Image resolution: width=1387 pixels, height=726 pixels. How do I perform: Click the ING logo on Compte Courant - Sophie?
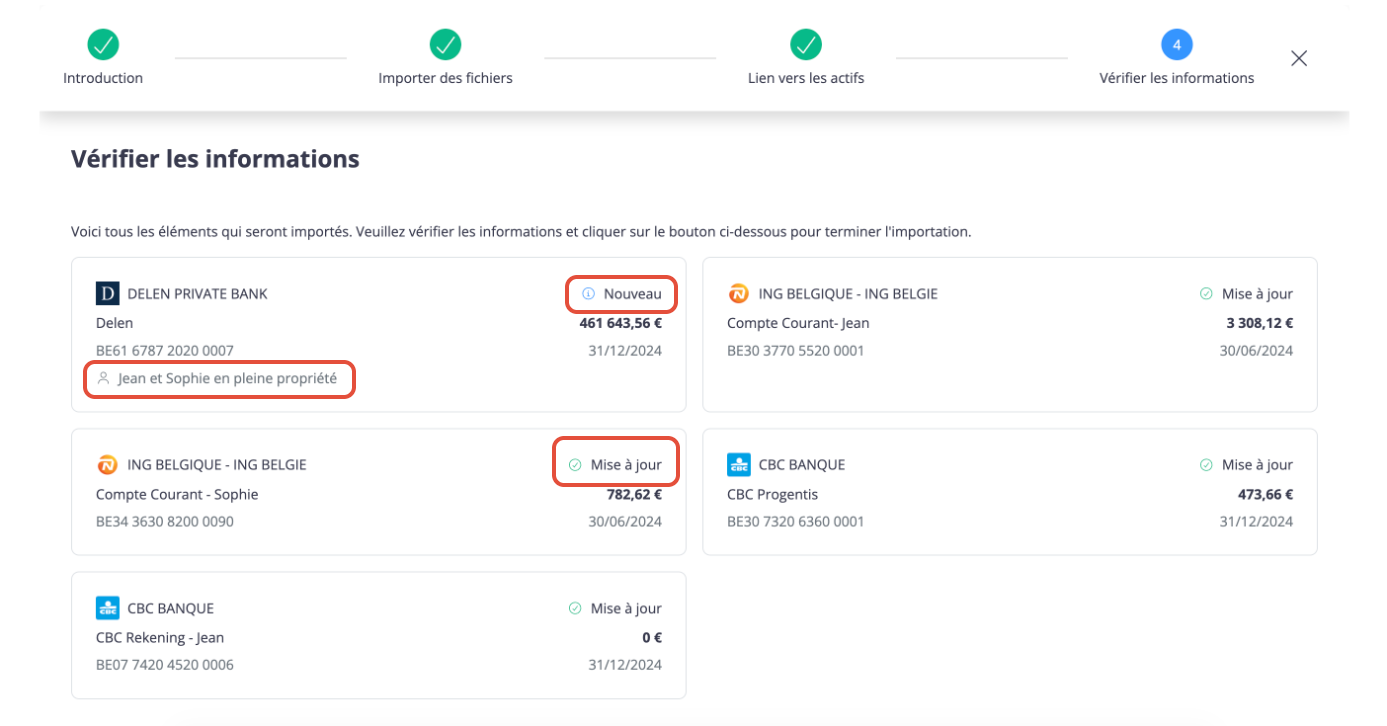pos(107,465)
